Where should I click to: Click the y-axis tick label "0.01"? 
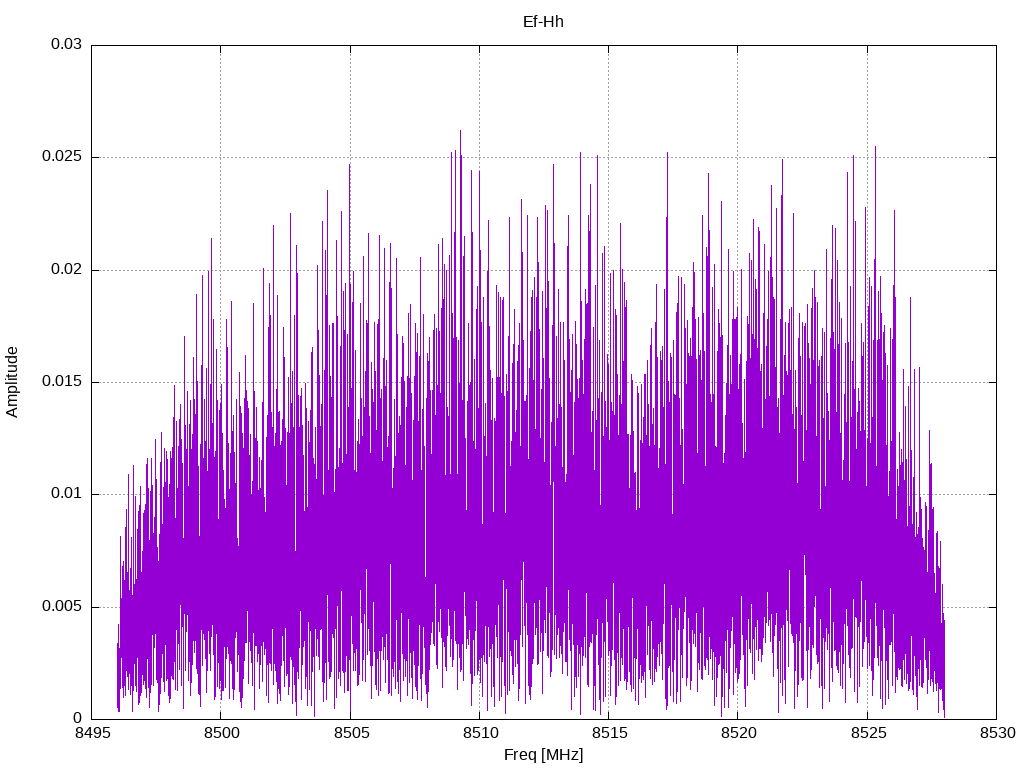pos(67,494)
